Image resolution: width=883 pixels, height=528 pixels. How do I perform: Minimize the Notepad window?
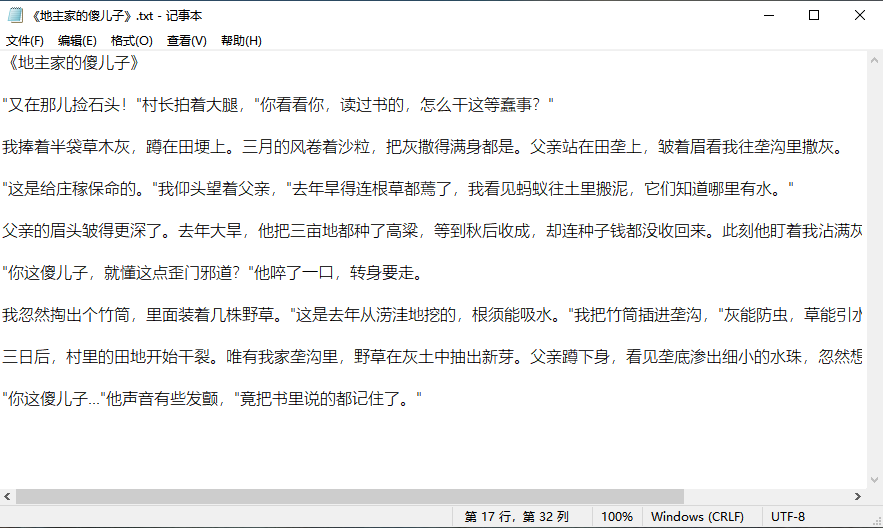coord(768,15)
